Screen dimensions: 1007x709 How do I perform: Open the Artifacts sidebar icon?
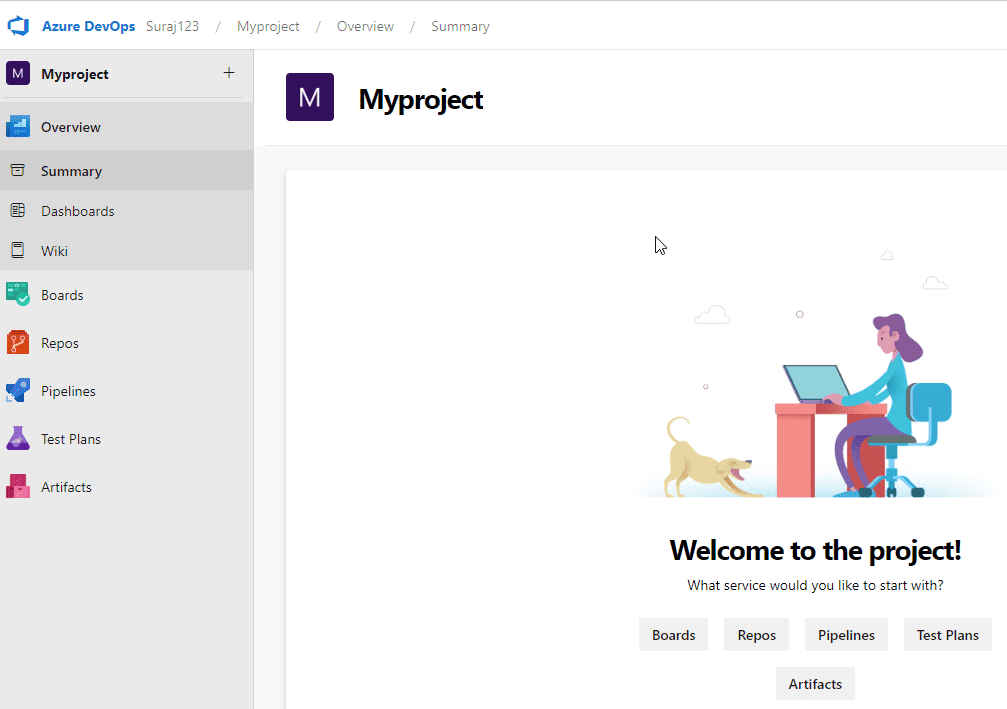(x=18, y=487)
